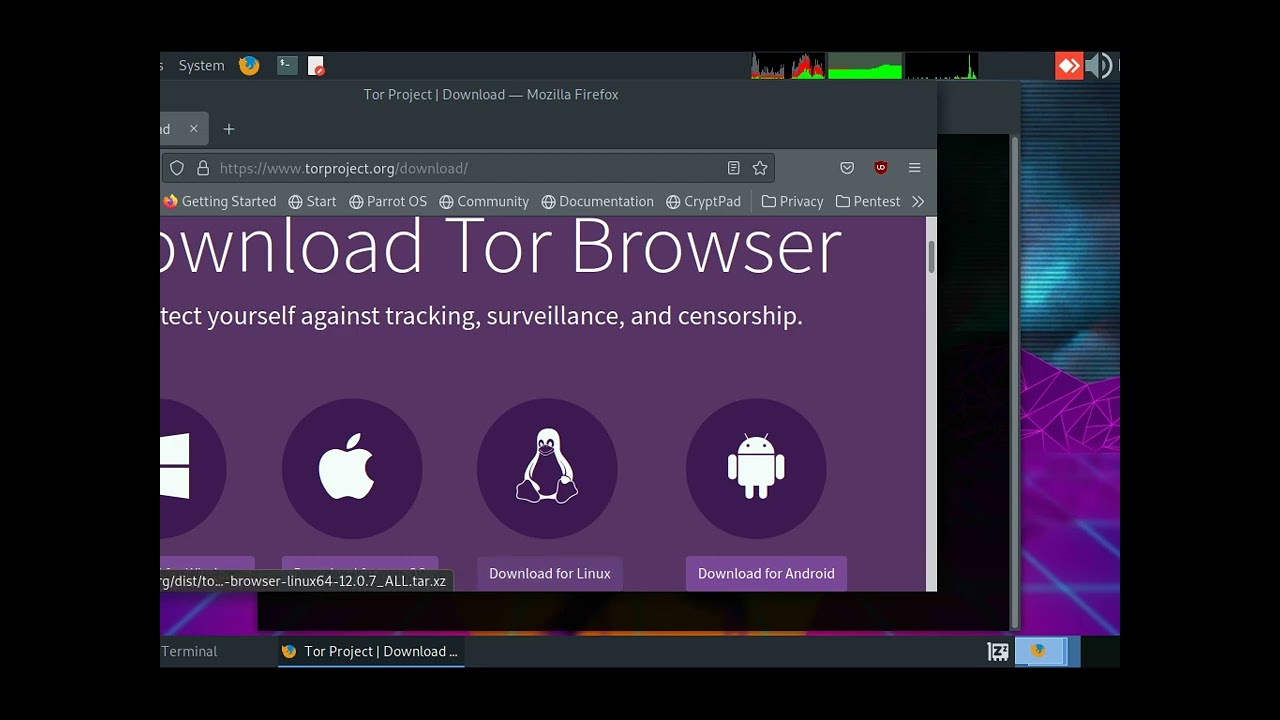Toggle Reader View icon in address bar
Image resolution: width=1280 pixels, height=720 pixels.
pos(734,168)
